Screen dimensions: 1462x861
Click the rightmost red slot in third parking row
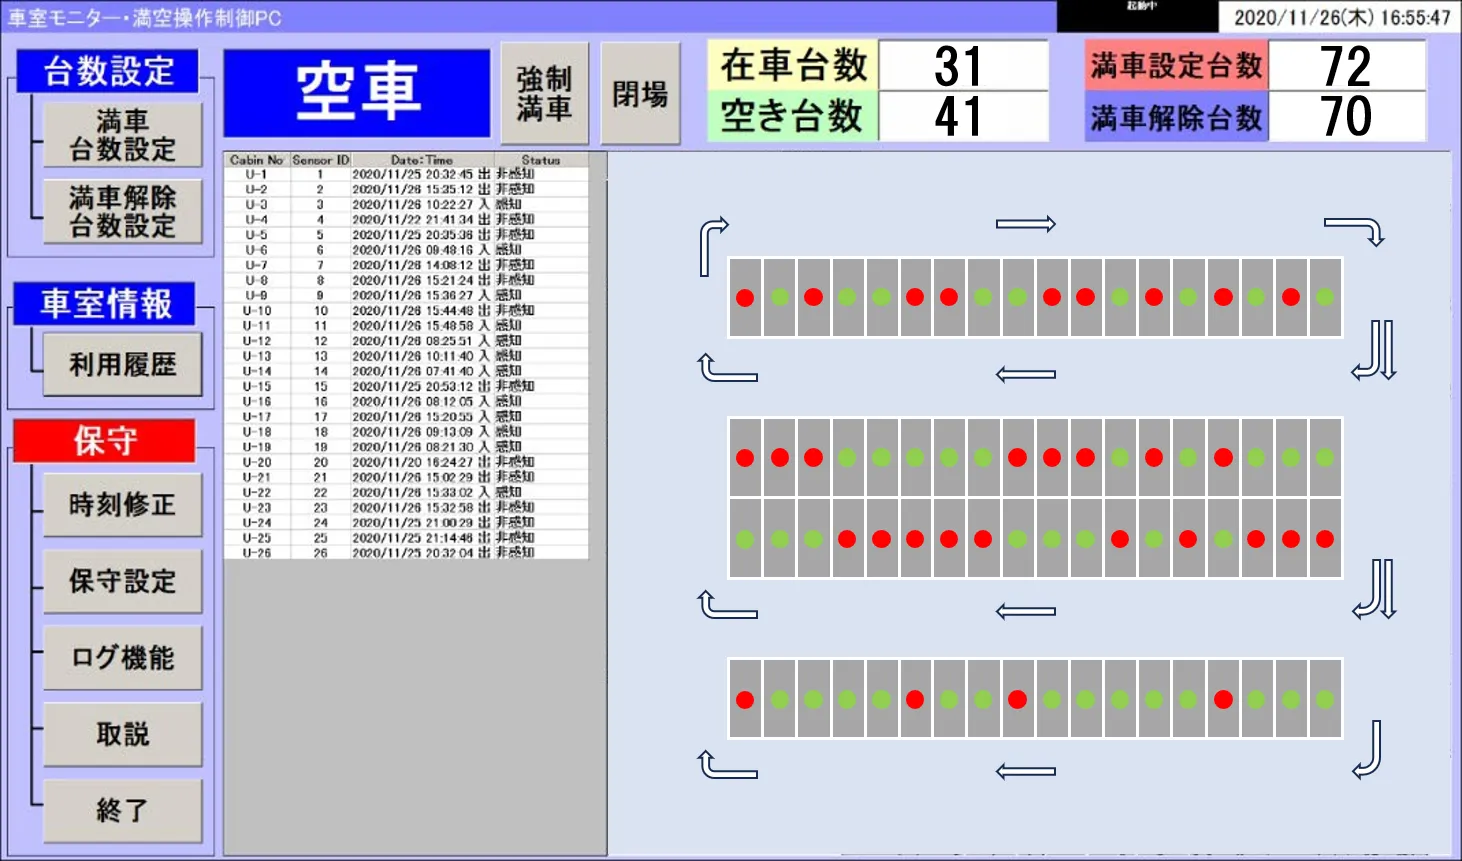pyautogui.click(x=1325, y=539)
